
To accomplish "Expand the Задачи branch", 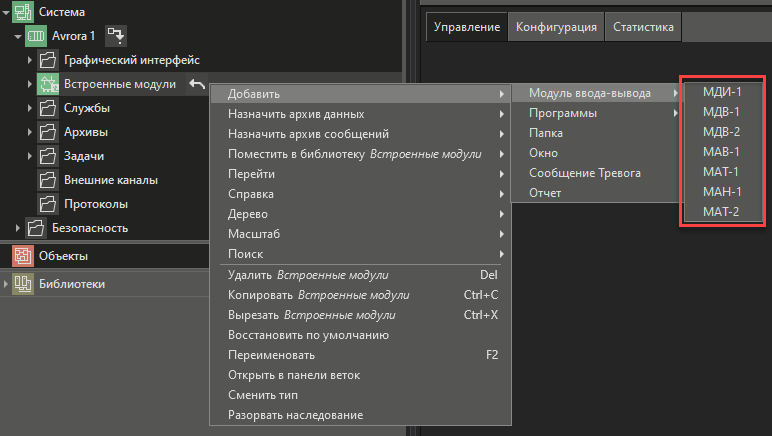I will coord(30,156).
